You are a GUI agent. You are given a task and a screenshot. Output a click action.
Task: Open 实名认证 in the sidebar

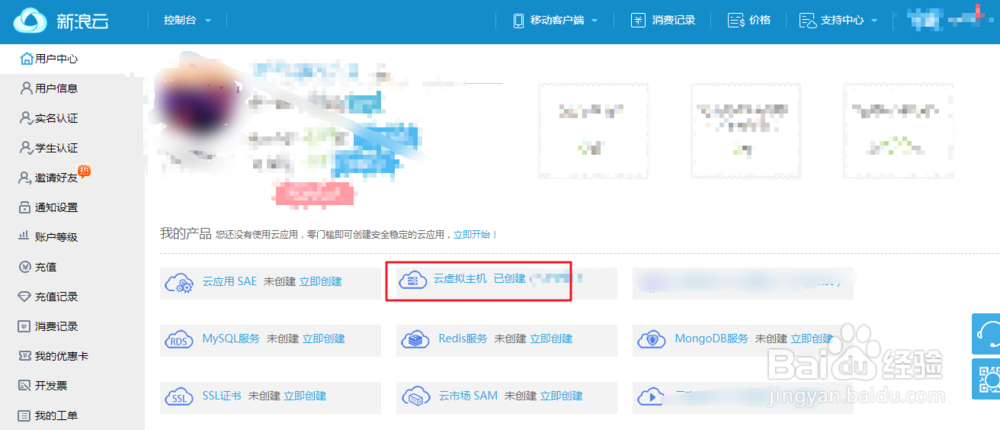point(56,118)
